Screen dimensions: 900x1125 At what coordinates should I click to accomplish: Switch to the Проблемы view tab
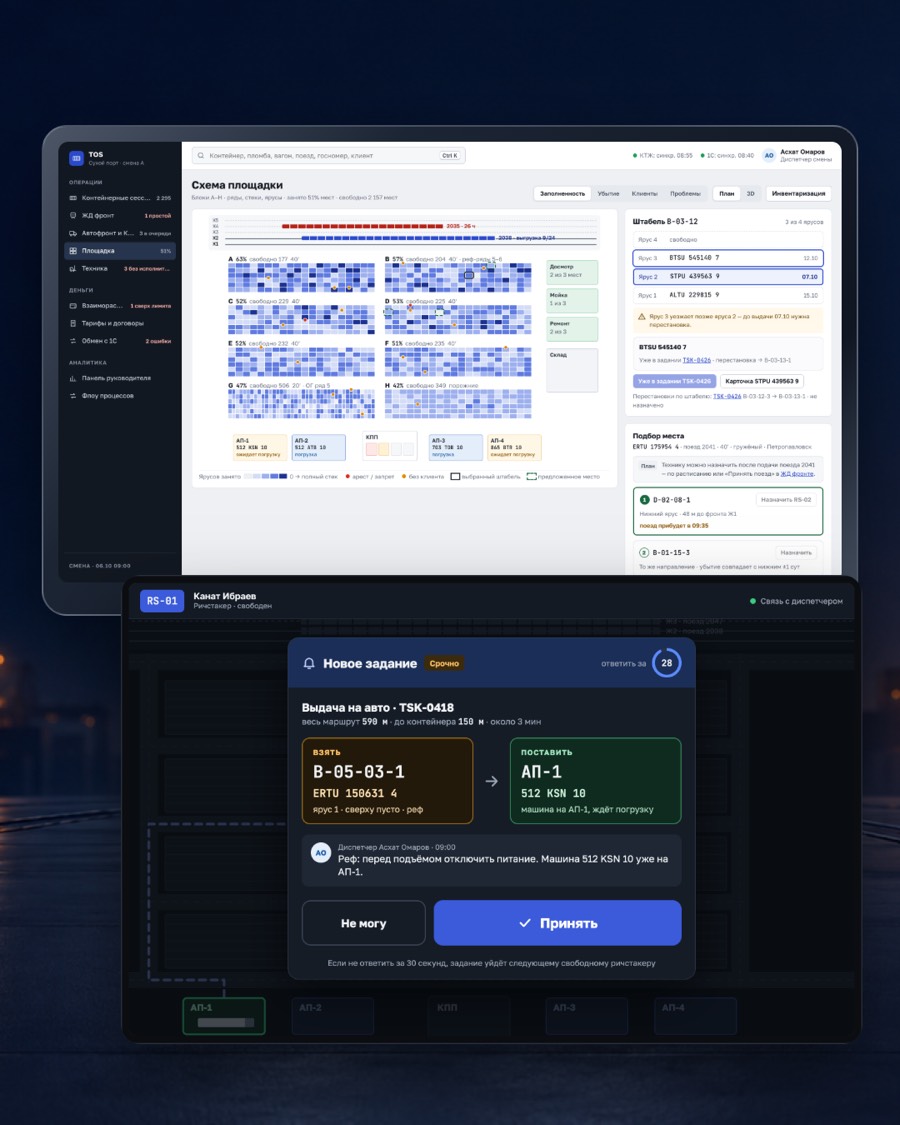point(685,194)
